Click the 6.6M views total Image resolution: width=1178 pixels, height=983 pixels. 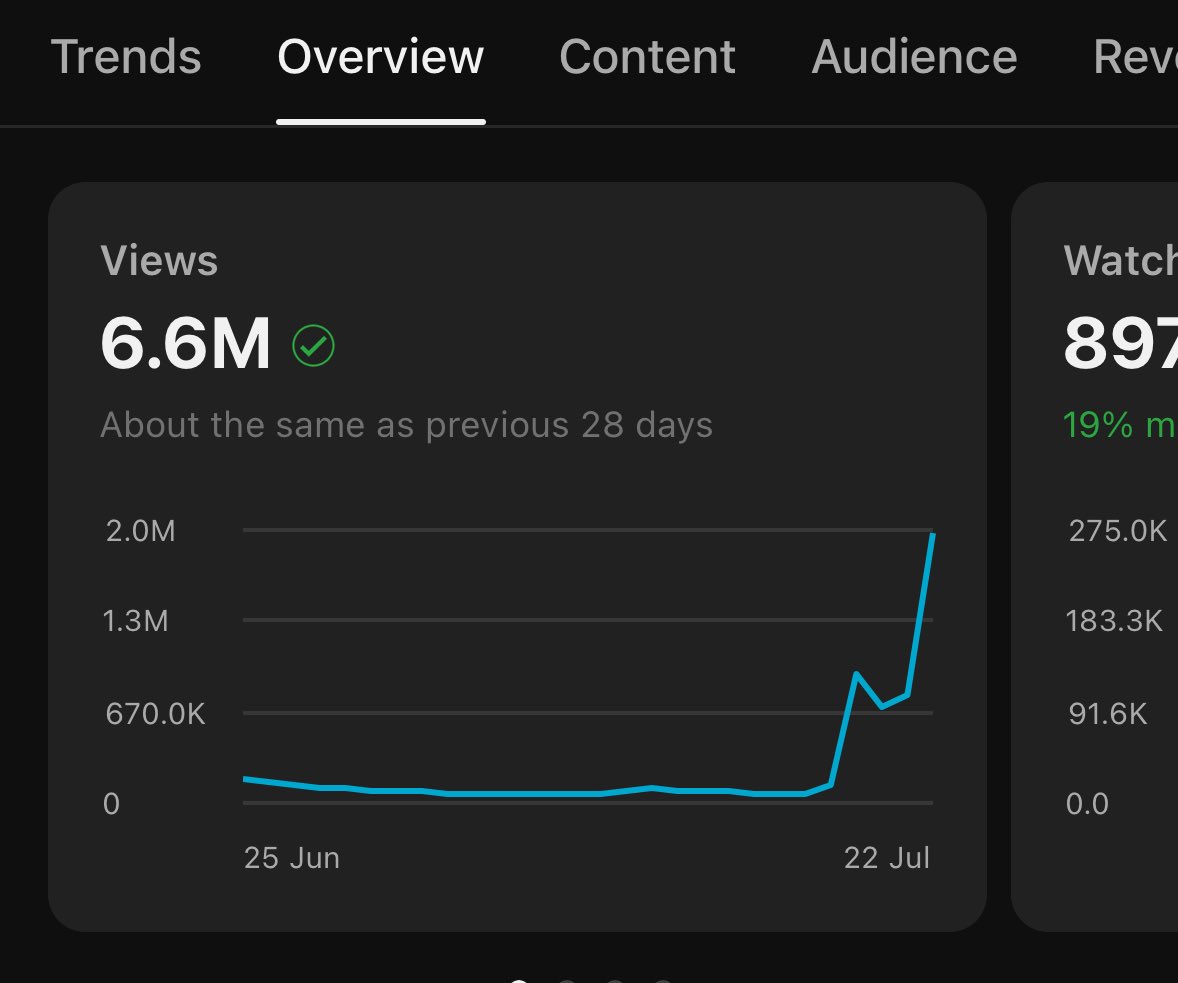point(186,343)
